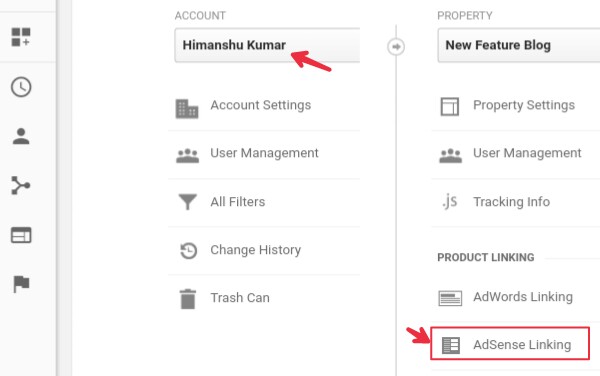This screenshot has height=376, width=600.
Task: Click the Trash Can bin icon
Action: tap(188, 299)
